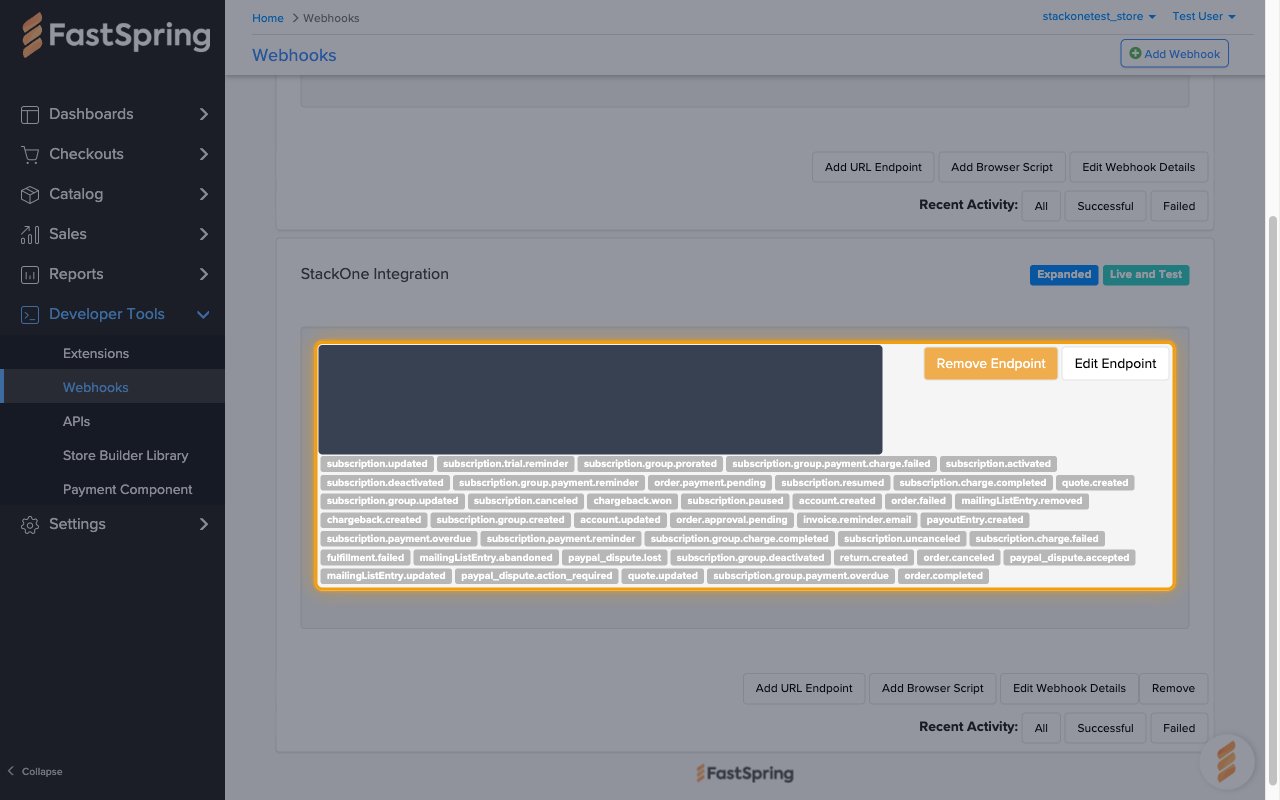Expand the Checkouts menu chevron
Image resolution: width=1280 pixels, height=800 pixels.
point(203,154)
